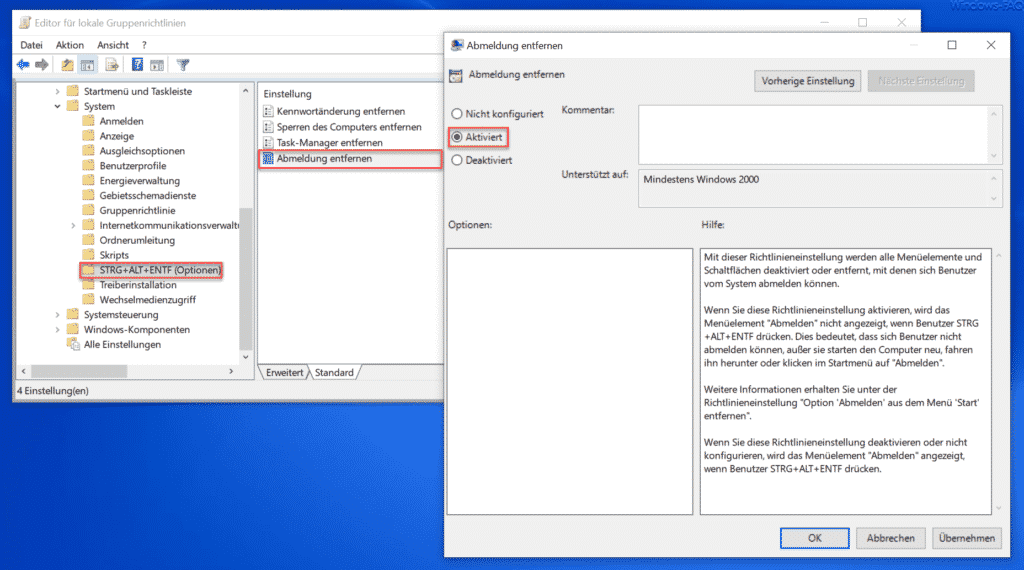
Task: Click the Wechselmedienzugriff folder icon
Action: point(88,300)
